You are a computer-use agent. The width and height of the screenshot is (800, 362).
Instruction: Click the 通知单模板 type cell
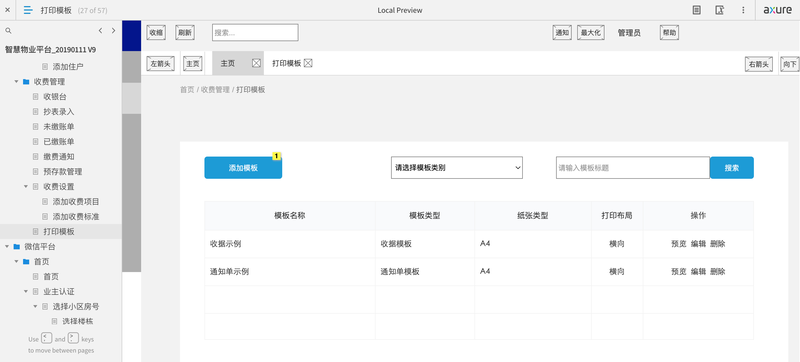(x=424, y=272)
